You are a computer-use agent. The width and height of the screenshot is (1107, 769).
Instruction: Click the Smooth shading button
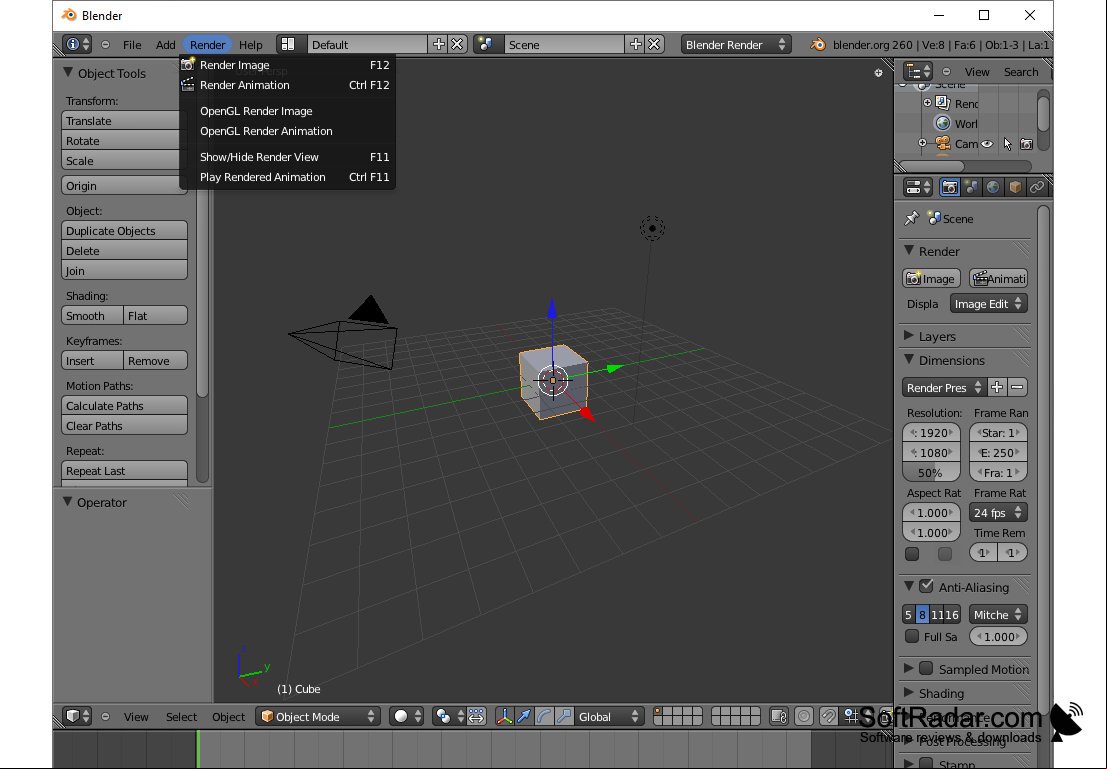[x=92, y=316]
